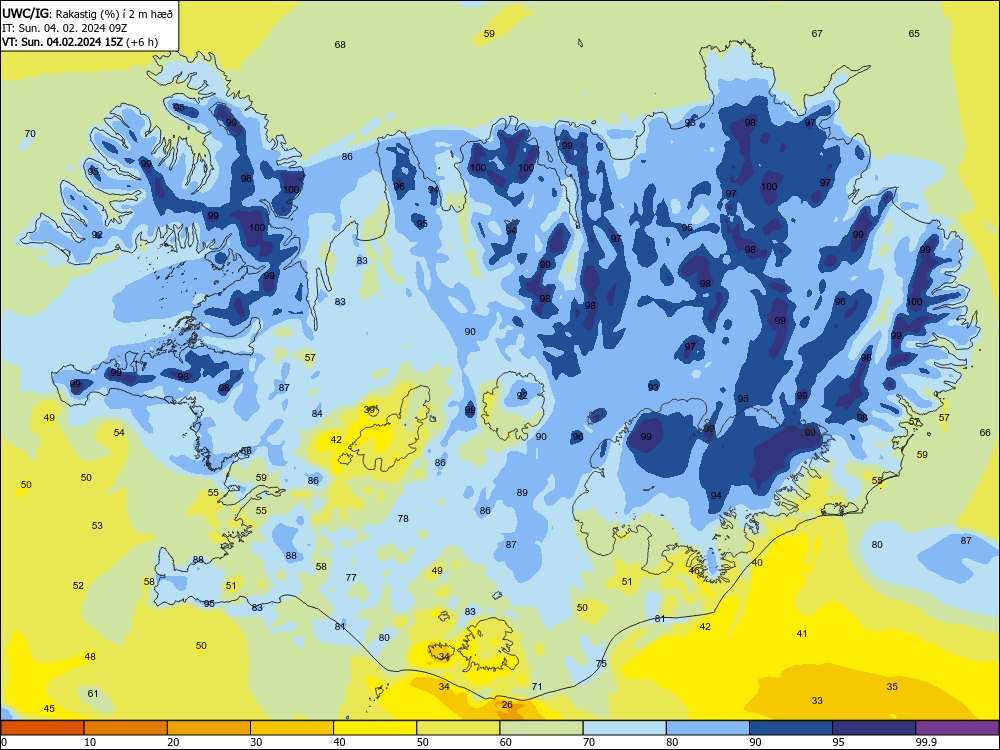Click the humidity value 52 on the map

click(78, 585)
